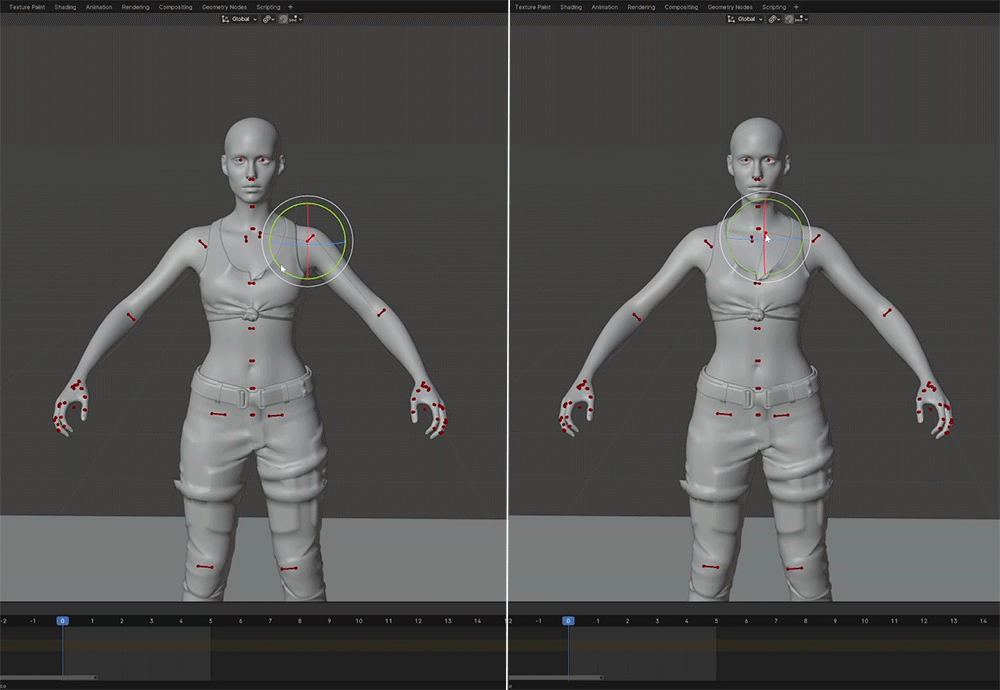Open Shading workspace in left window
Image resolution: width=1000 pixels, height=690 pixels.
(x=65, y=7)
